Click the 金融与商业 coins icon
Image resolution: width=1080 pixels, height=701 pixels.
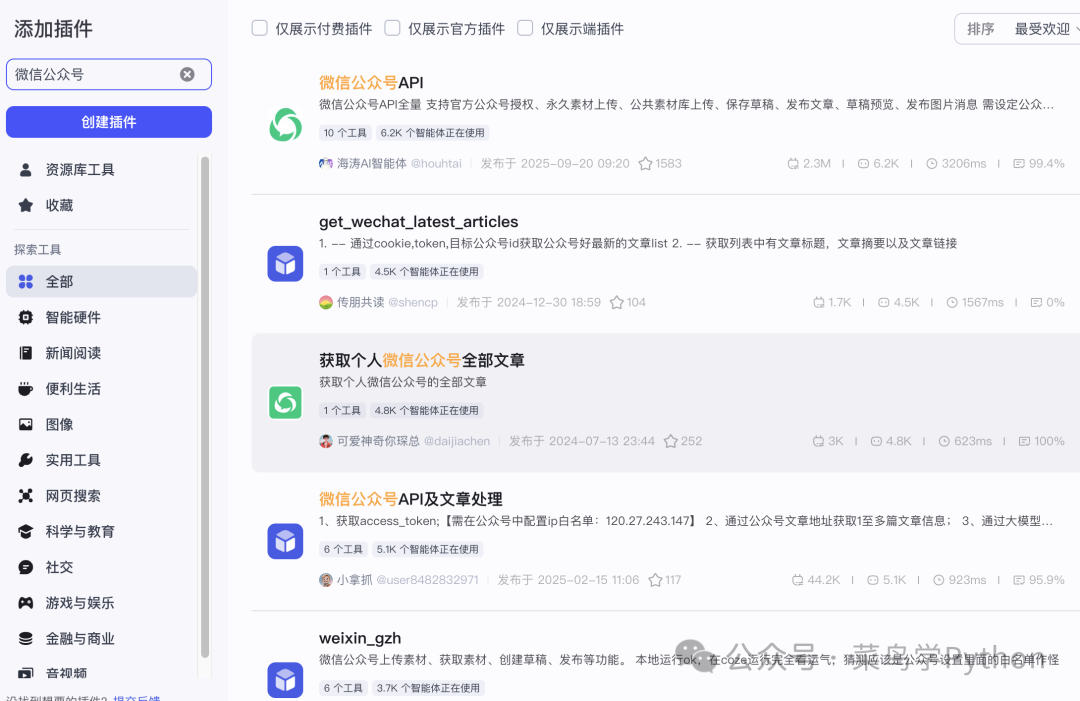pos(25,638)
